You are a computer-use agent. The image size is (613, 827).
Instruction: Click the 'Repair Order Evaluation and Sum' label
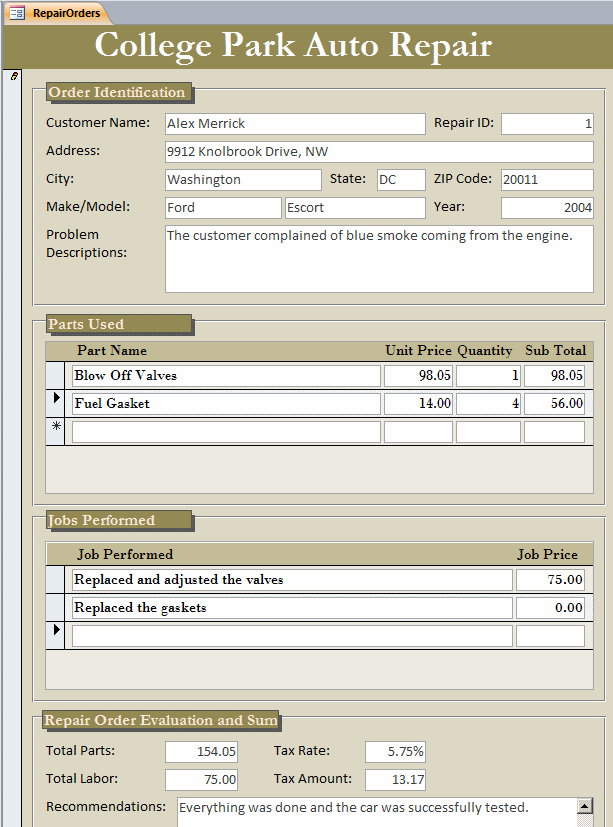[161, 720]
